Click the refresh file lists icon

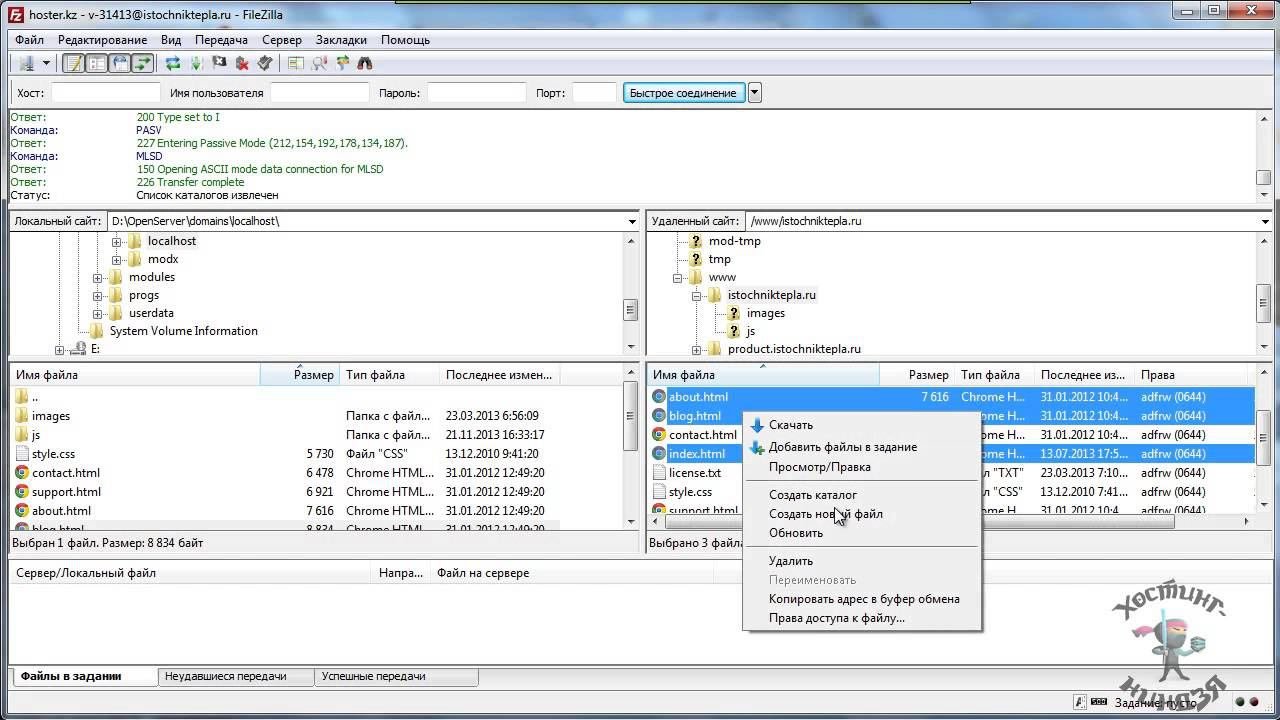point(173,63)
